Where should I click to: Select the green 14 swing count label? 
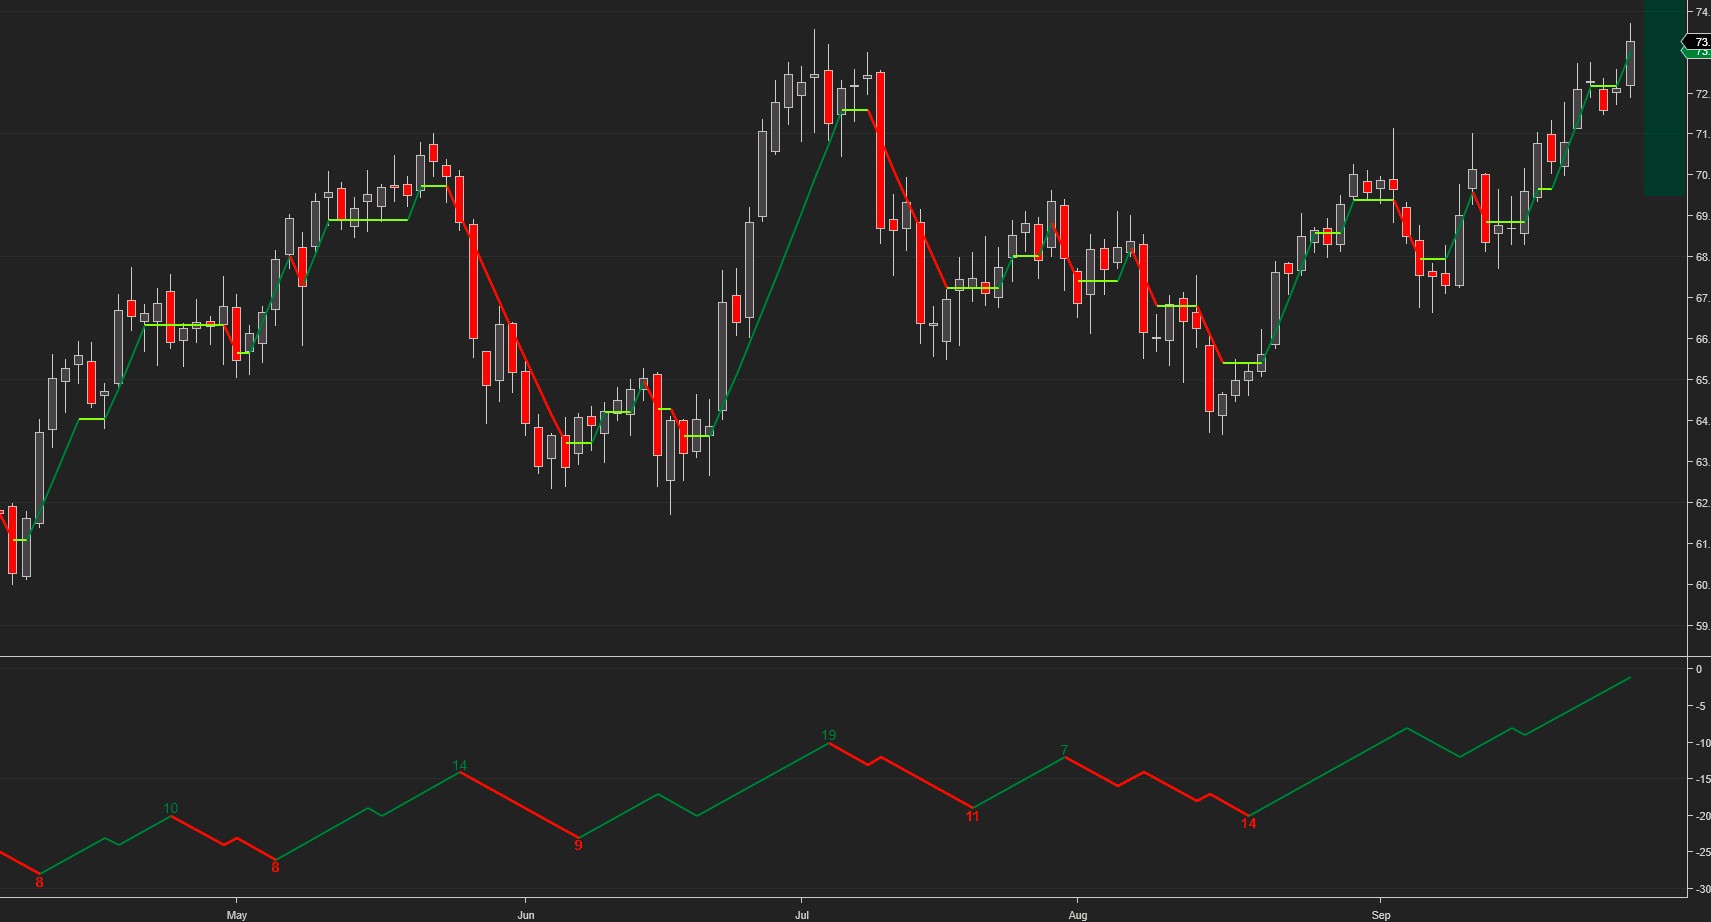click(460, 766)
